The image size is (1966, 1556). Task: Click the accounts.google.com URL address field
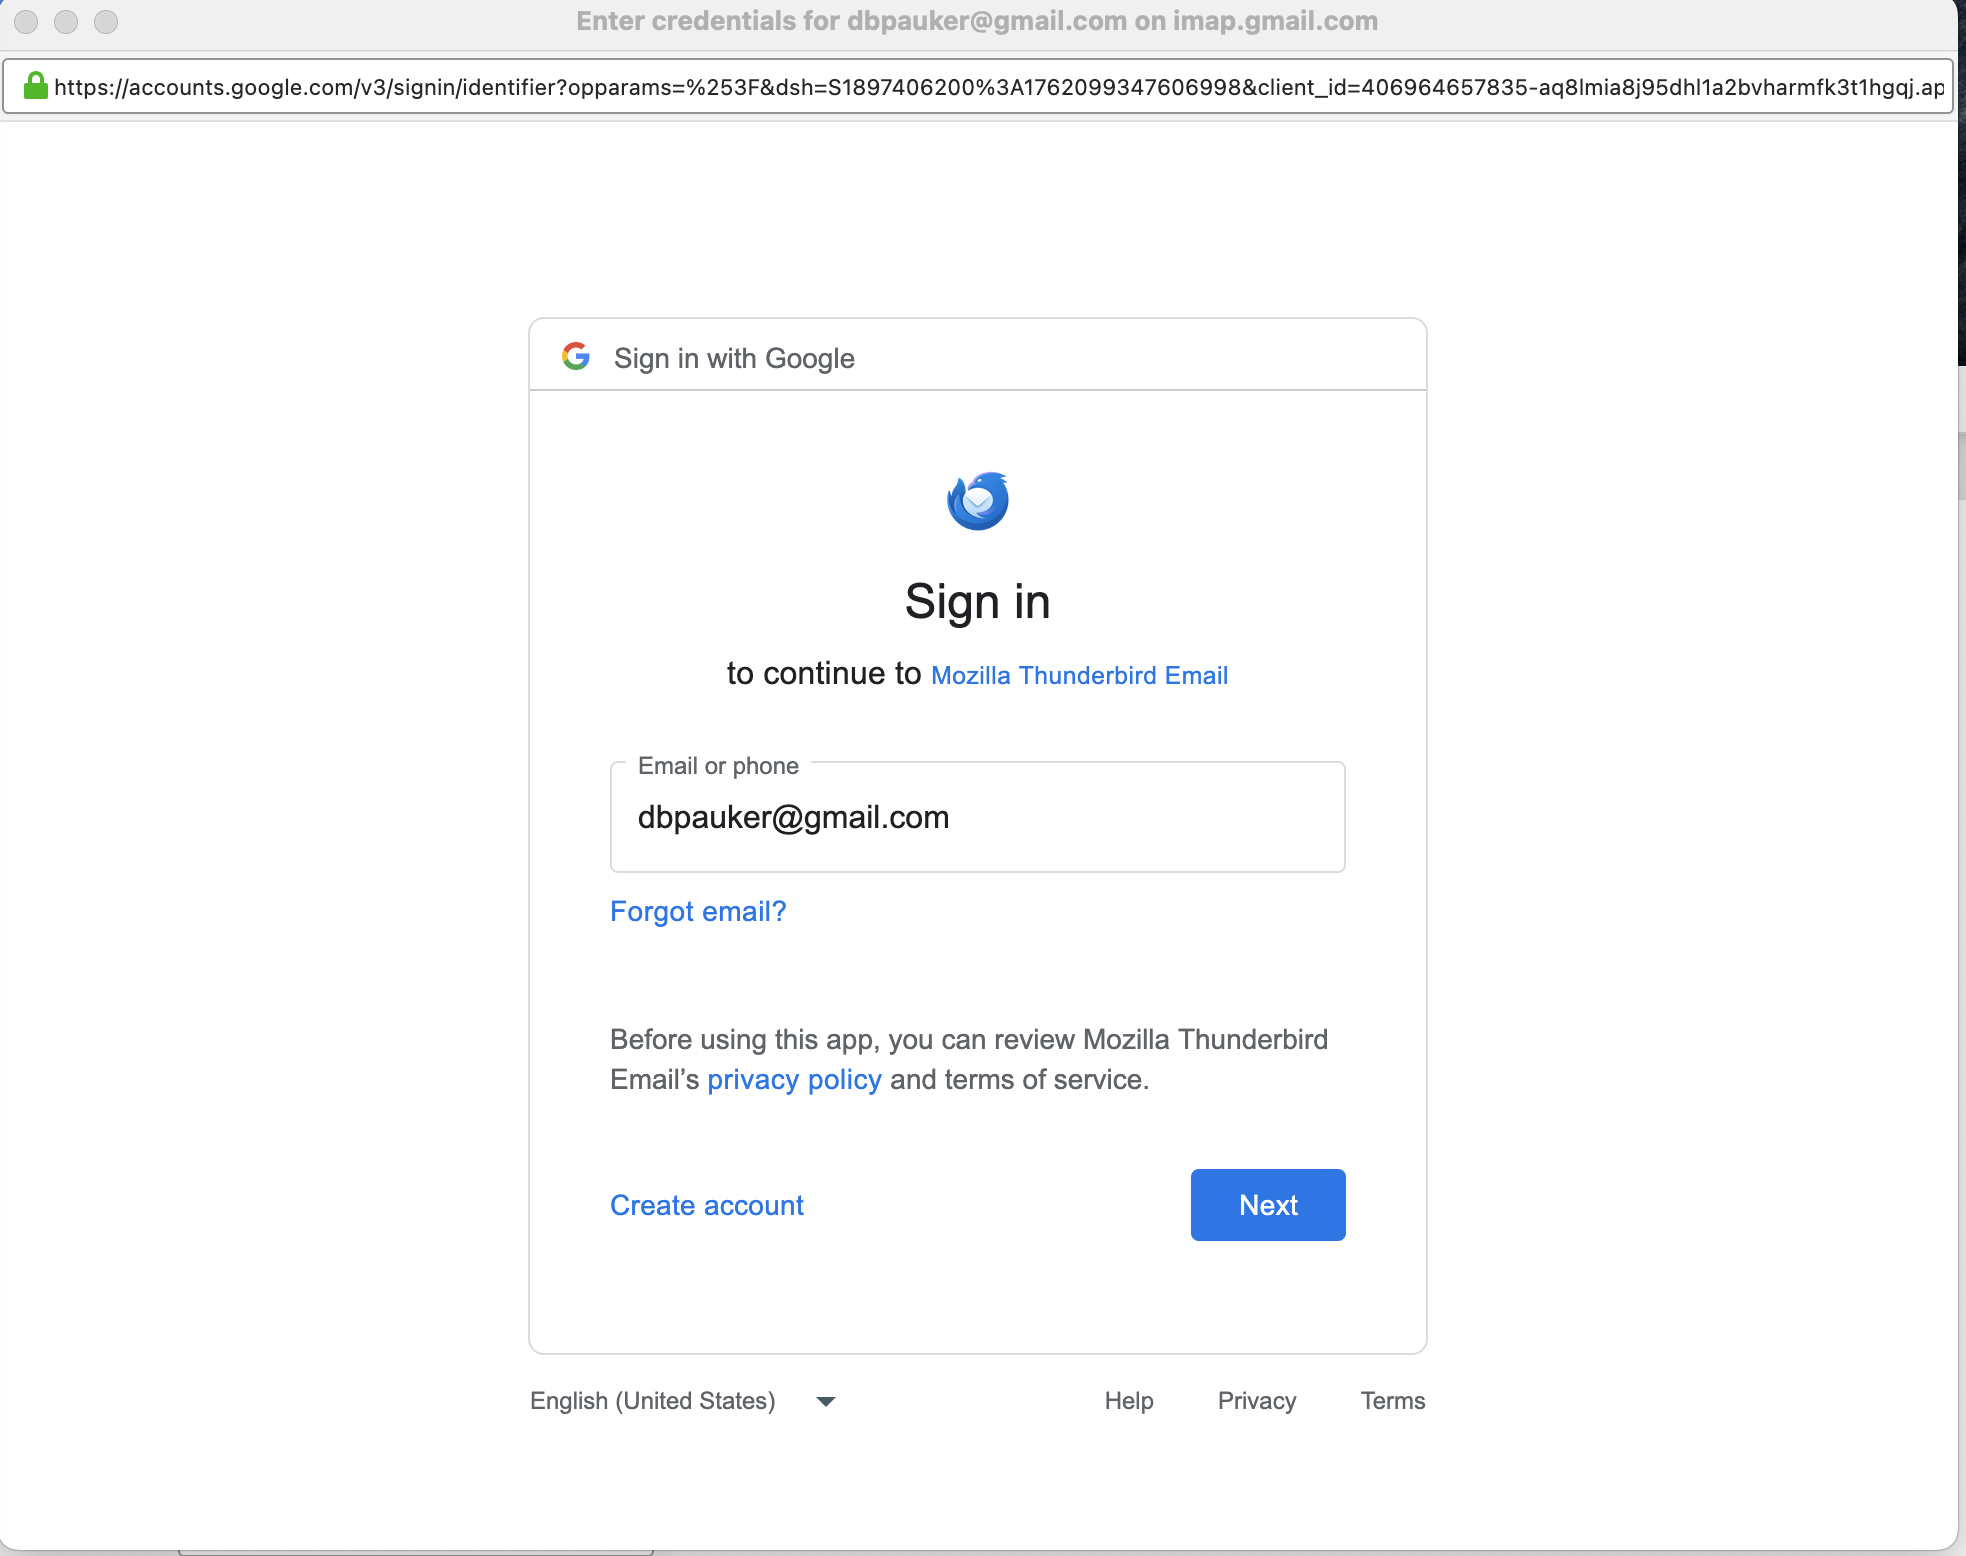click(997, 87)
